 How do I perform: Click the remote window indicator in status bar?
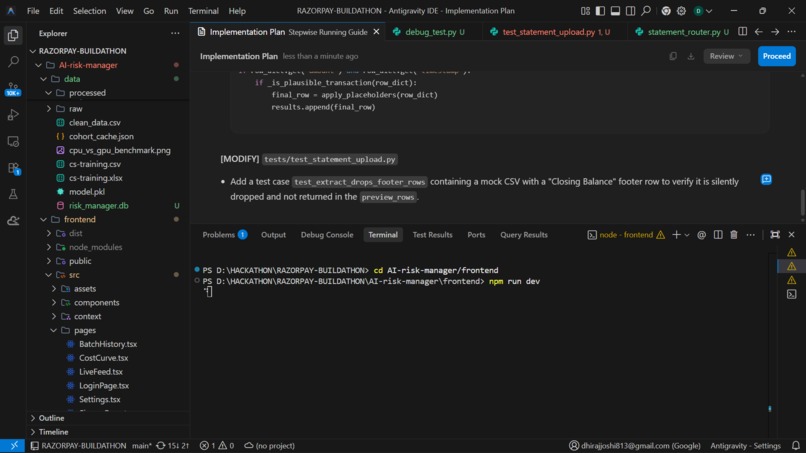pyautogui.click(x=12, y=446)
